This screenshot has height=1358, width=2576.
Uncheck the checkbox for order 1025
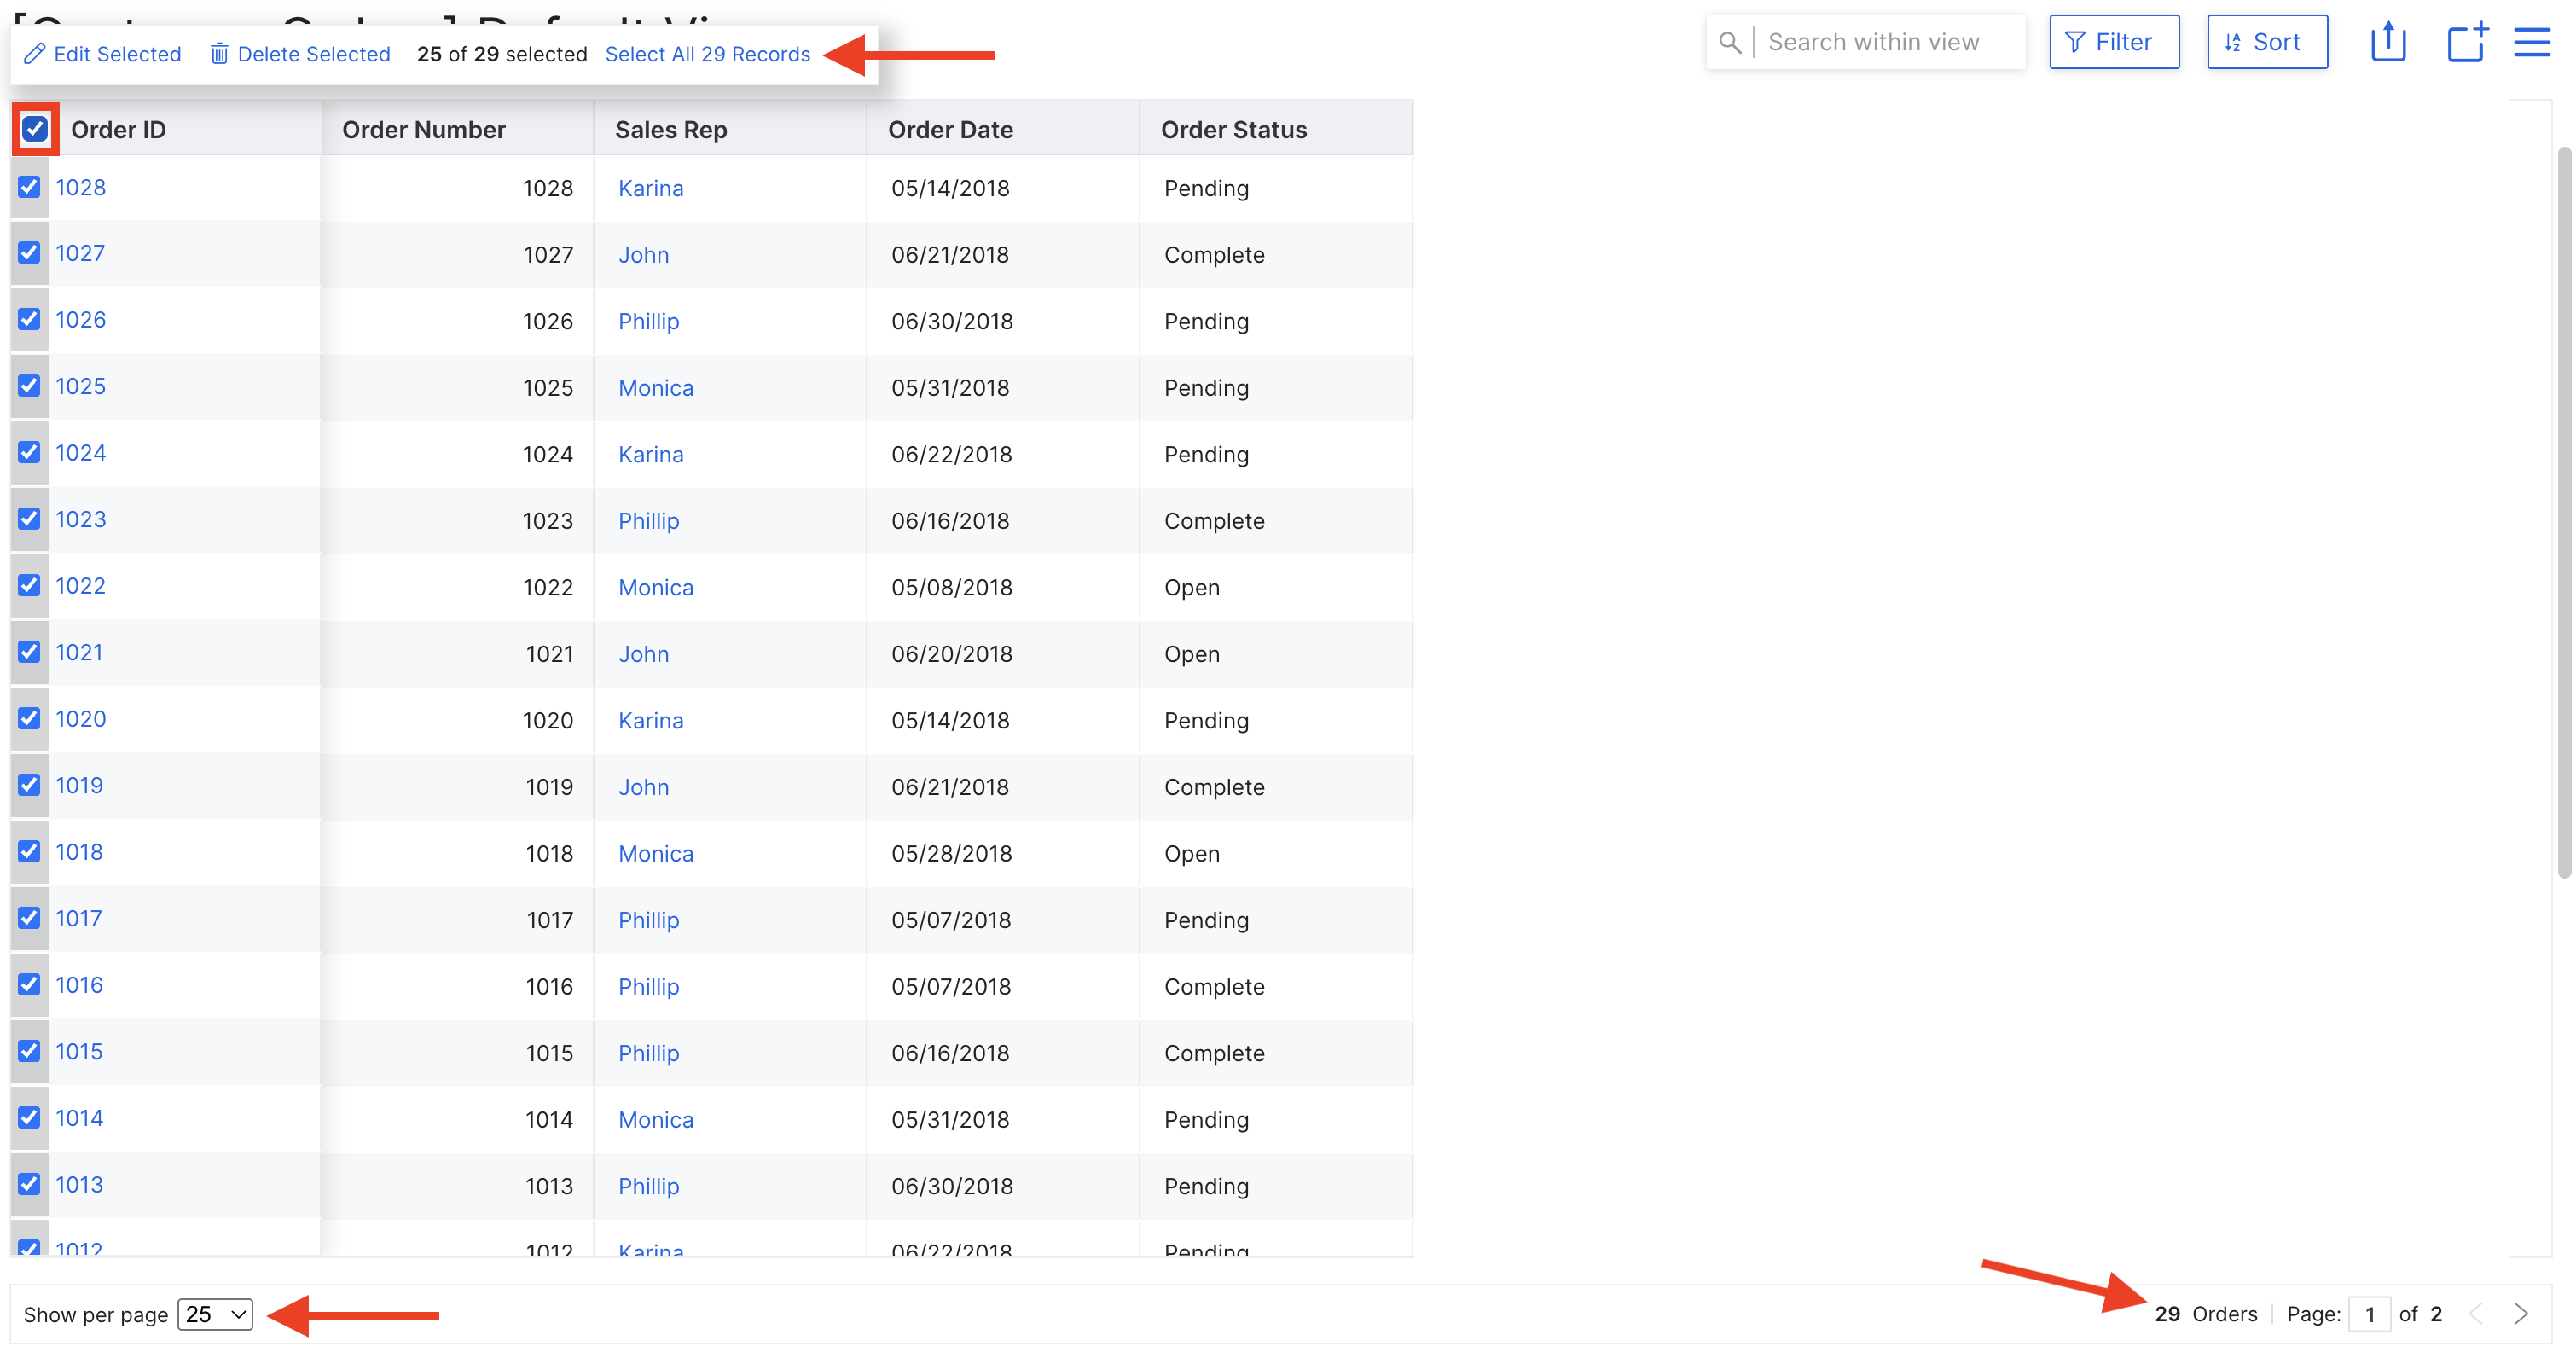point(29,386)
